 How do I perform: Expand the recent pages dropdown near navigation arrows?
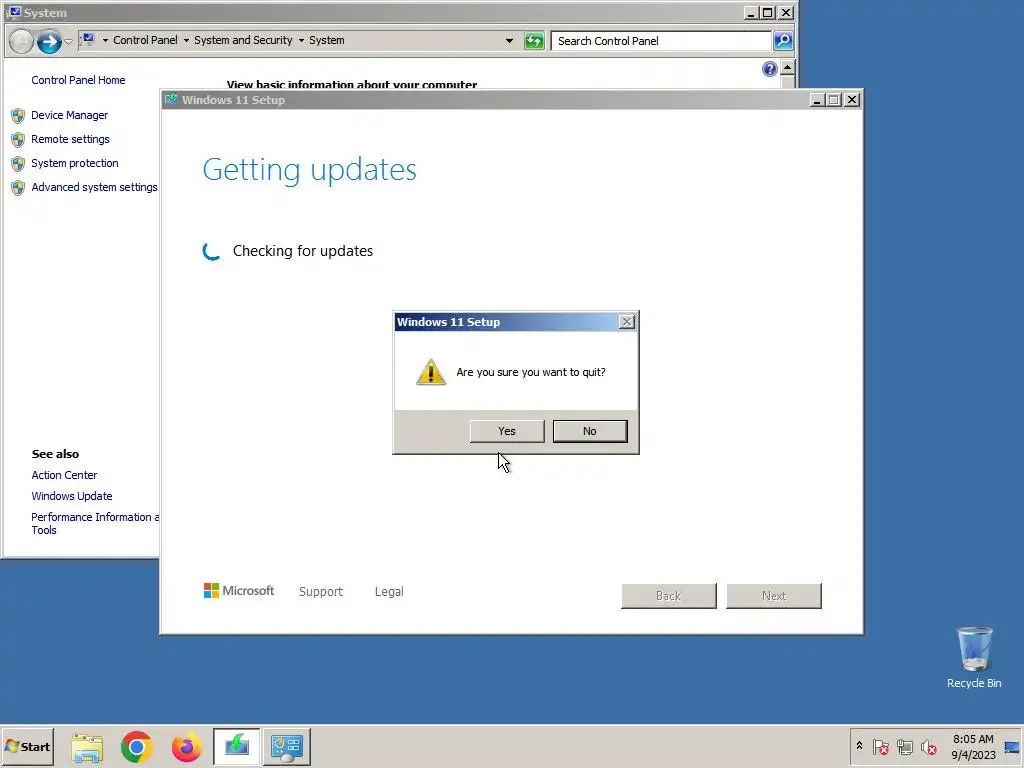pos(68,41)
